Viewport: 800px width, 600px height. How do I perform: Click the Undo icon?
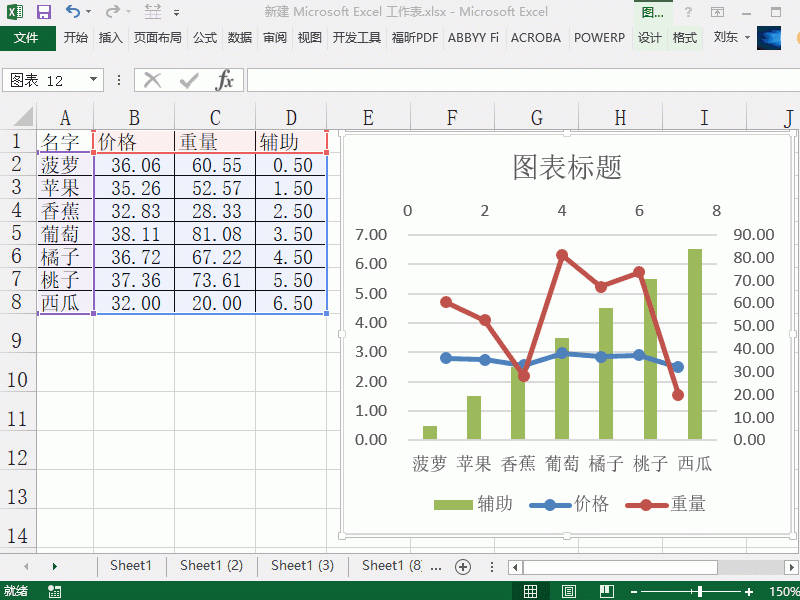[x=72, y=10]
